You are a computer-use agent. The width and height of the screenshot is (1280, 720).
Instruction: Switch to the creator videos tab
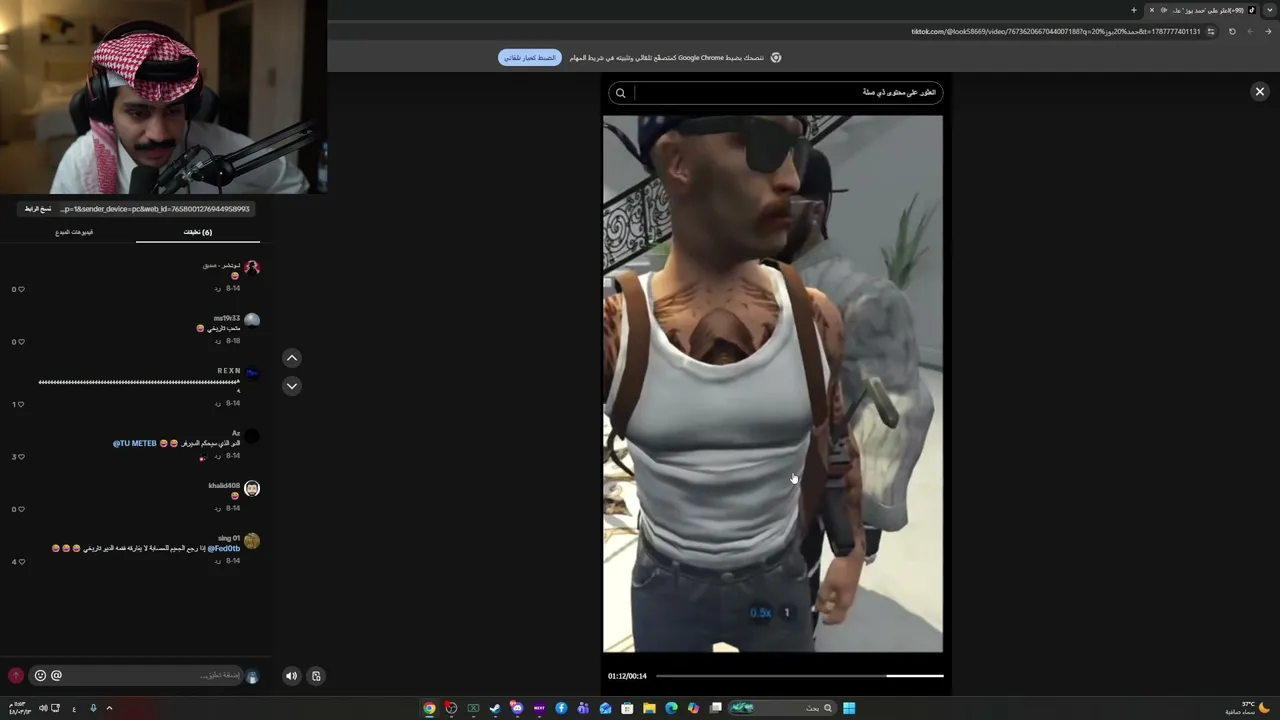click(74, 232)
